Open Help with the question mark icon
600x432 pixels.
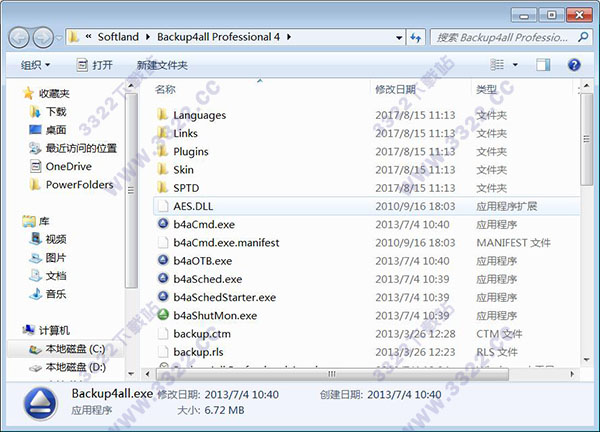[574, 65]
